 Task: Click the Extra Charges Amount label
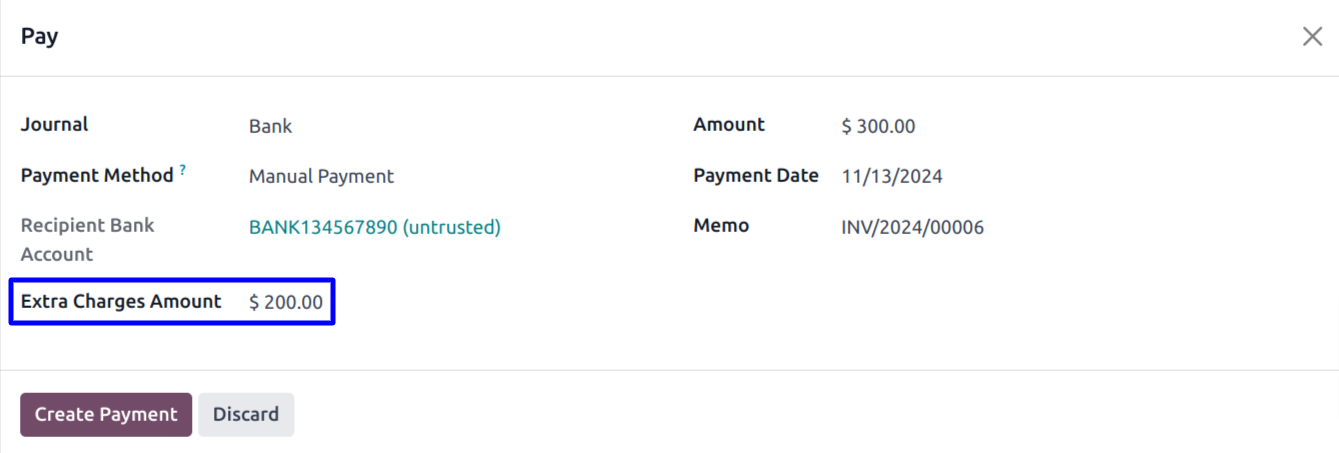coord(121,302)
